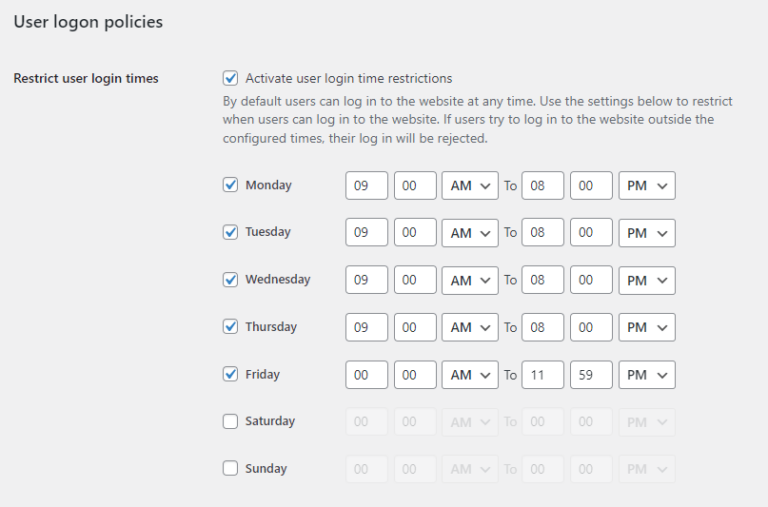Click Thursday end hour field
Image resolution: width=768 pixels, height=507 pixels.
543,327
